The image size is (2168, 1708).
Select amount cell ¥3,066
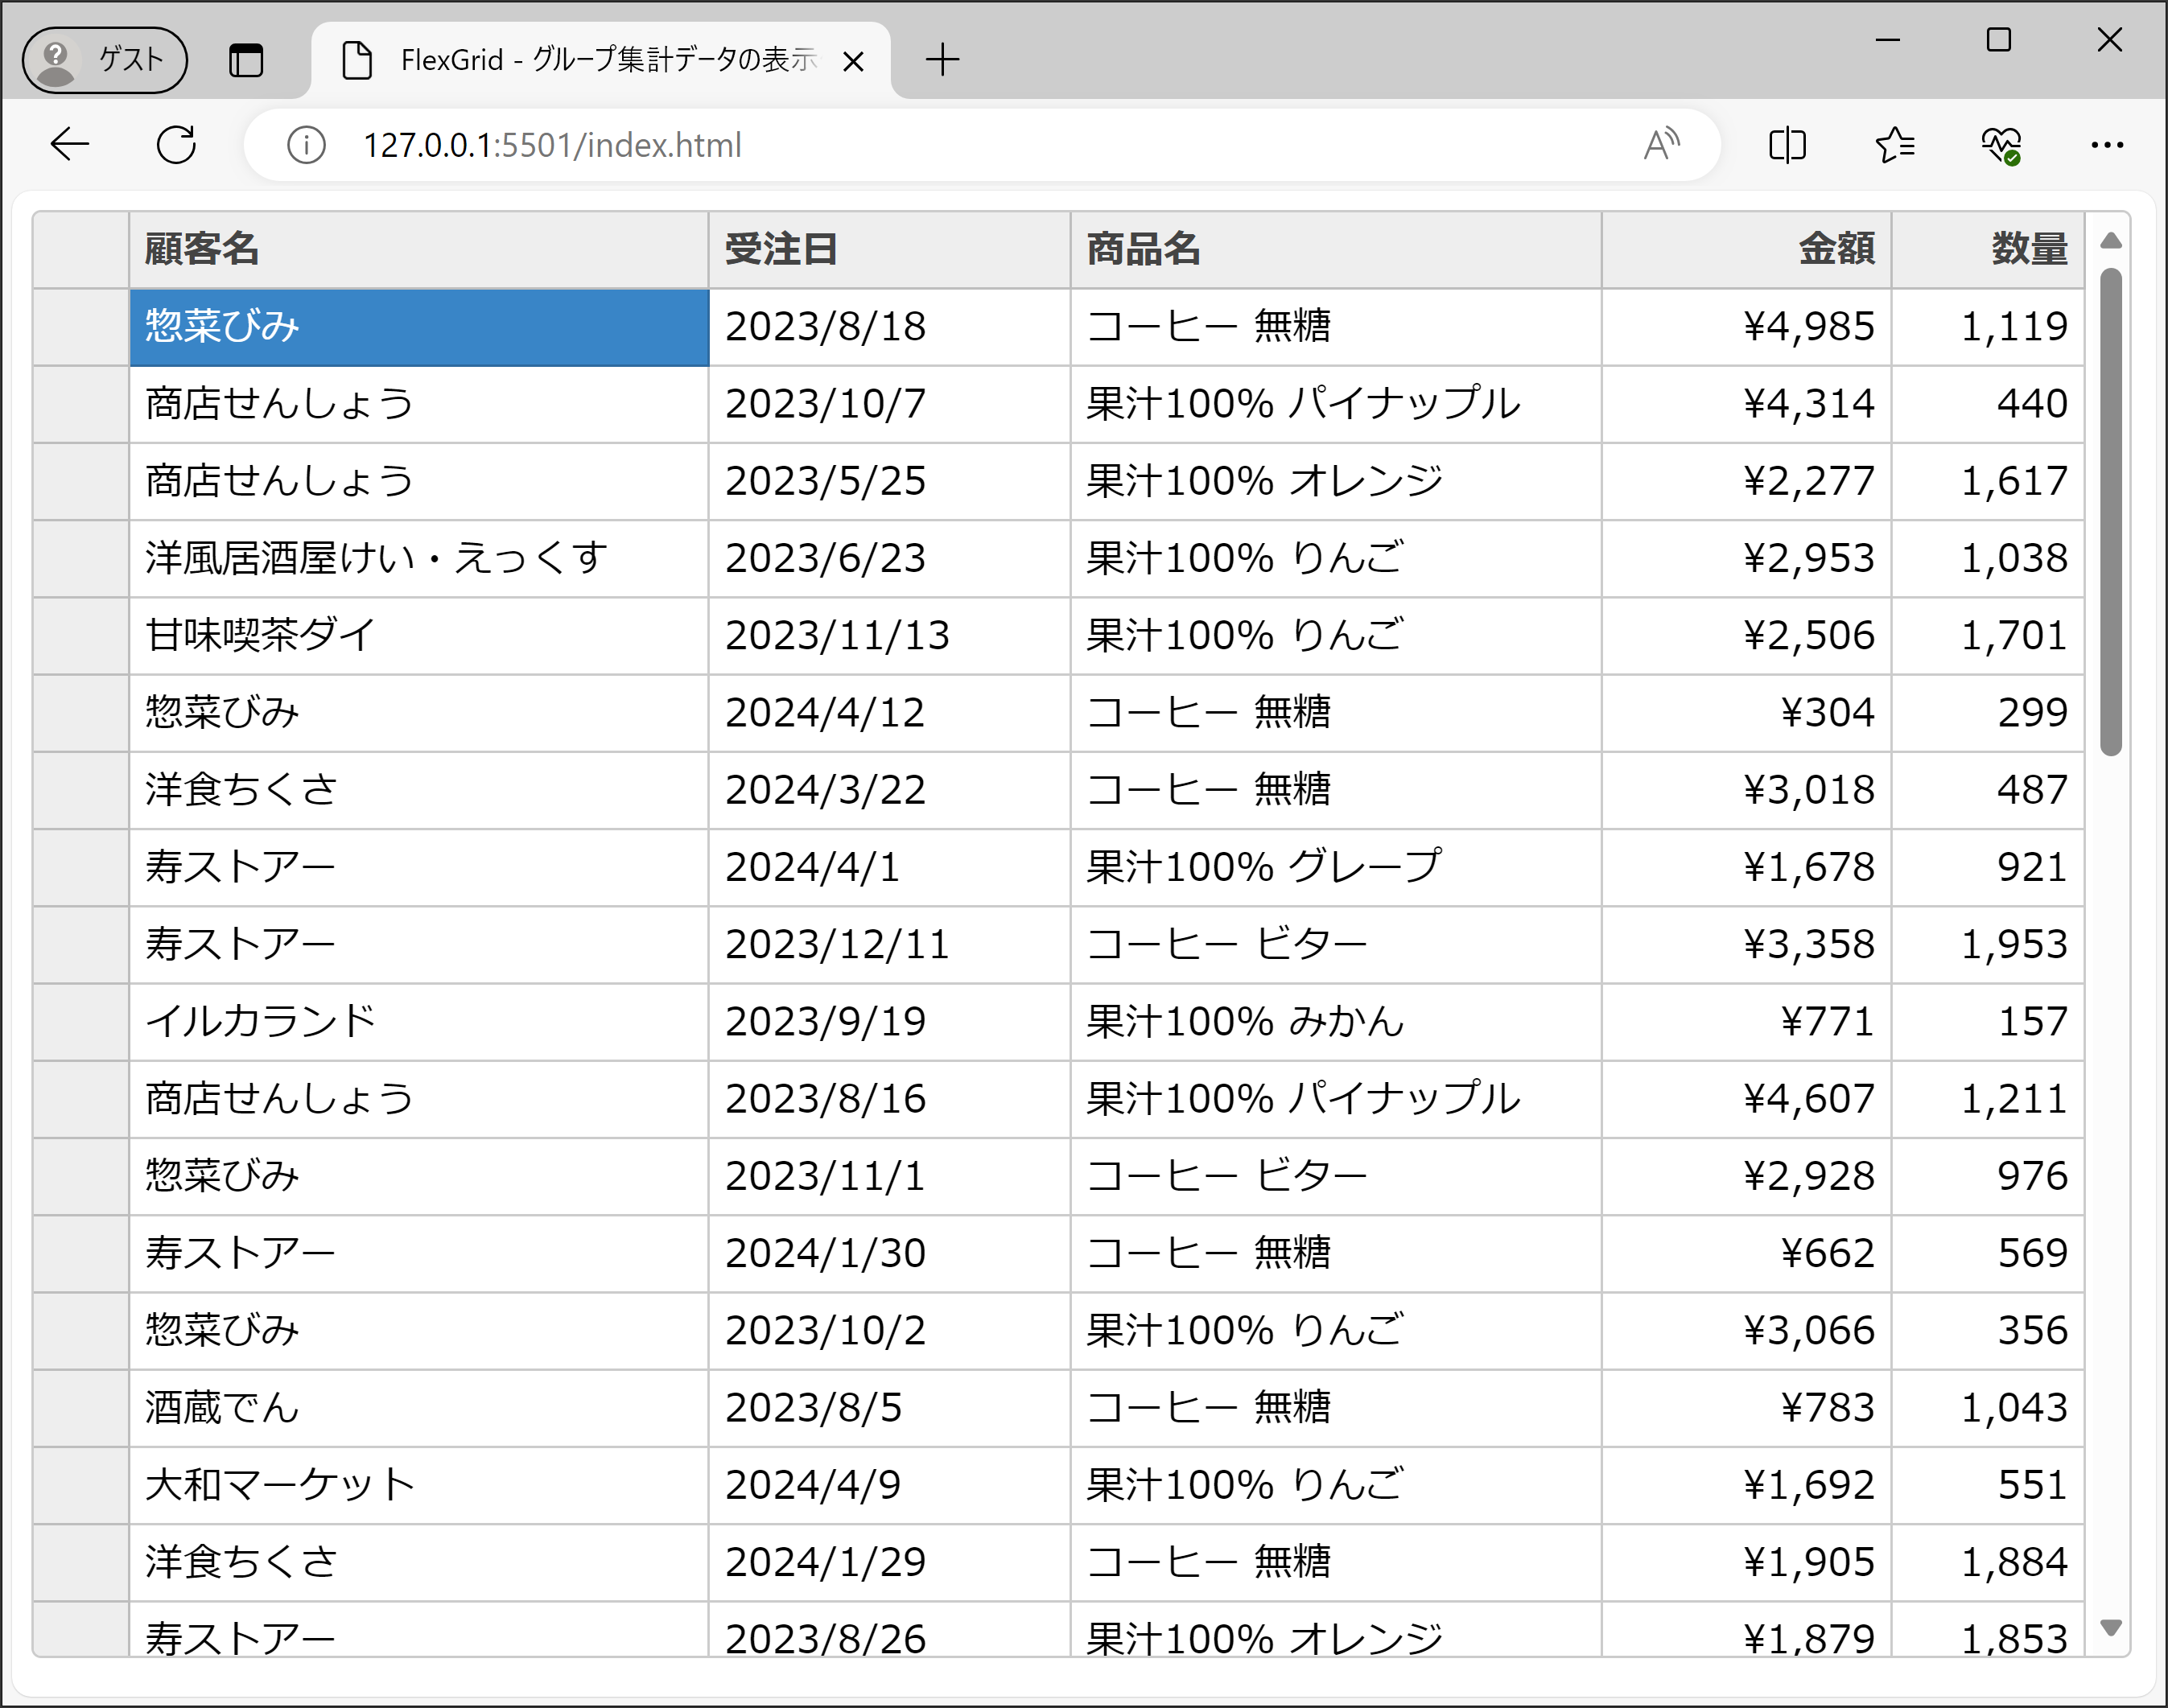click(x=1746, y=1331)
